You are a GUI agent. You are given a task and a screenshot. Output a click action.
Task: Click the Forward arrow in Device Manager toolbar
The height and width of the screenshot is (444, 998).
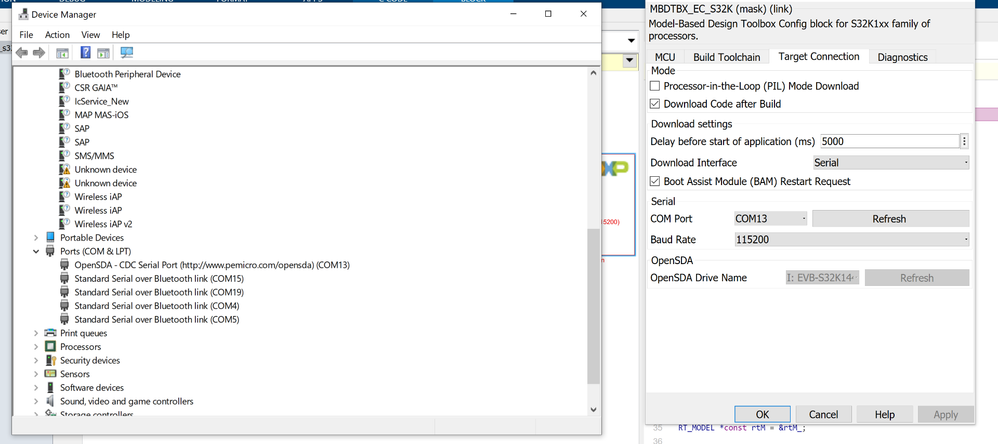pos(38,52)
